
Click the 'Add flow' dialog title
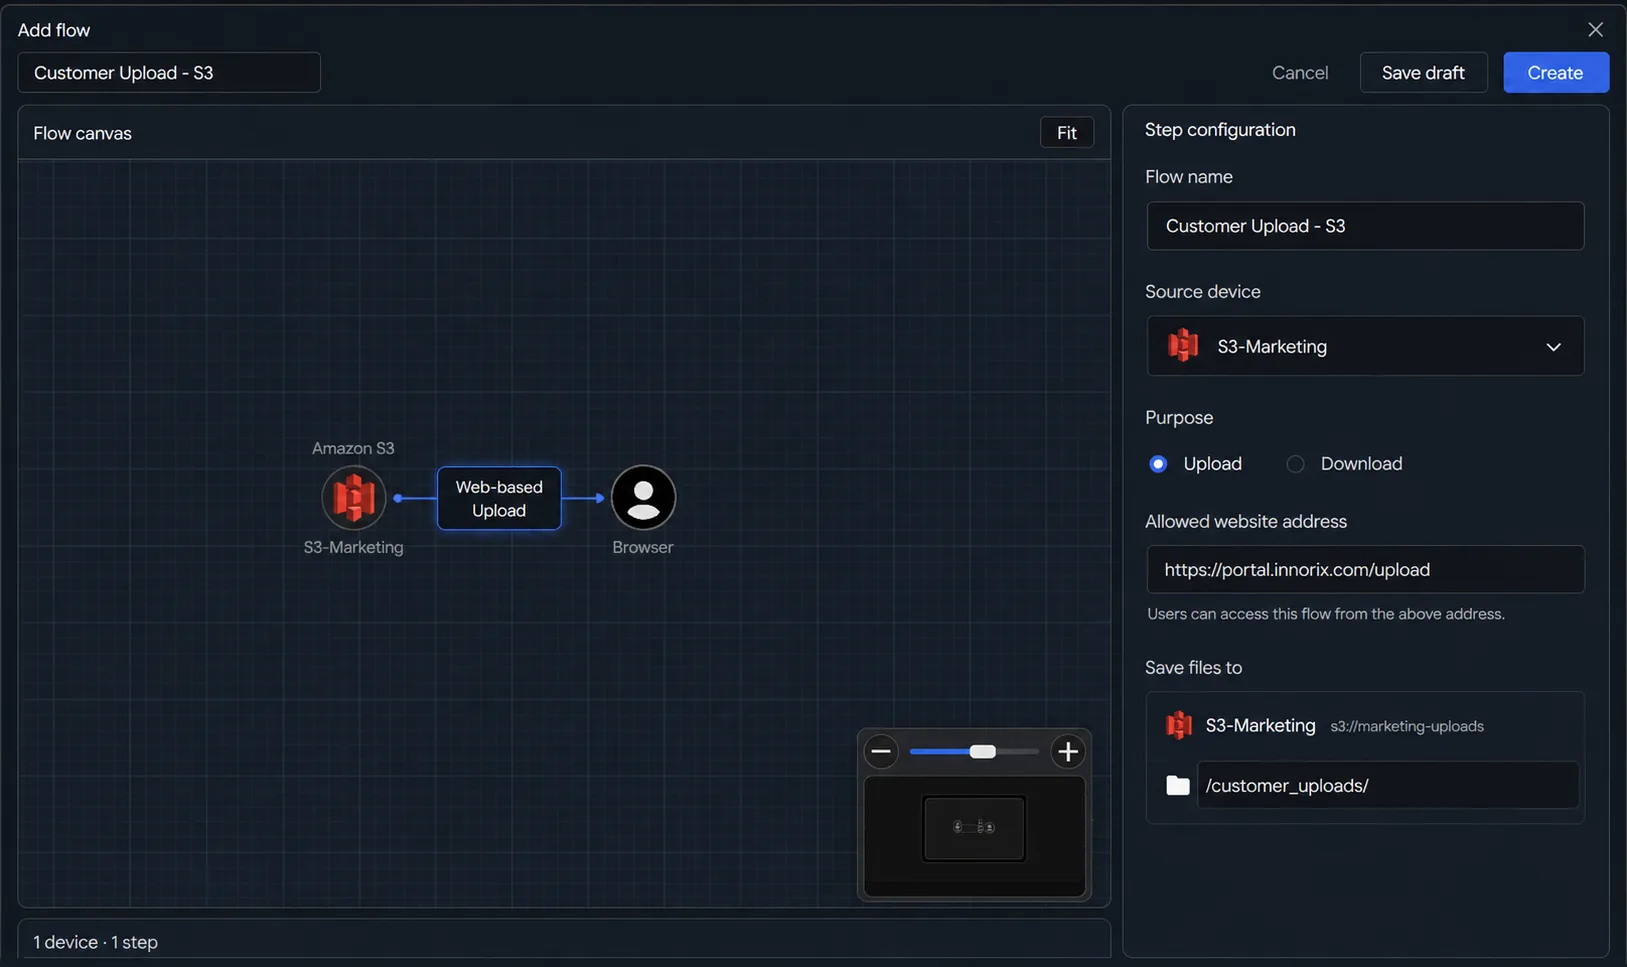(54, 30)
